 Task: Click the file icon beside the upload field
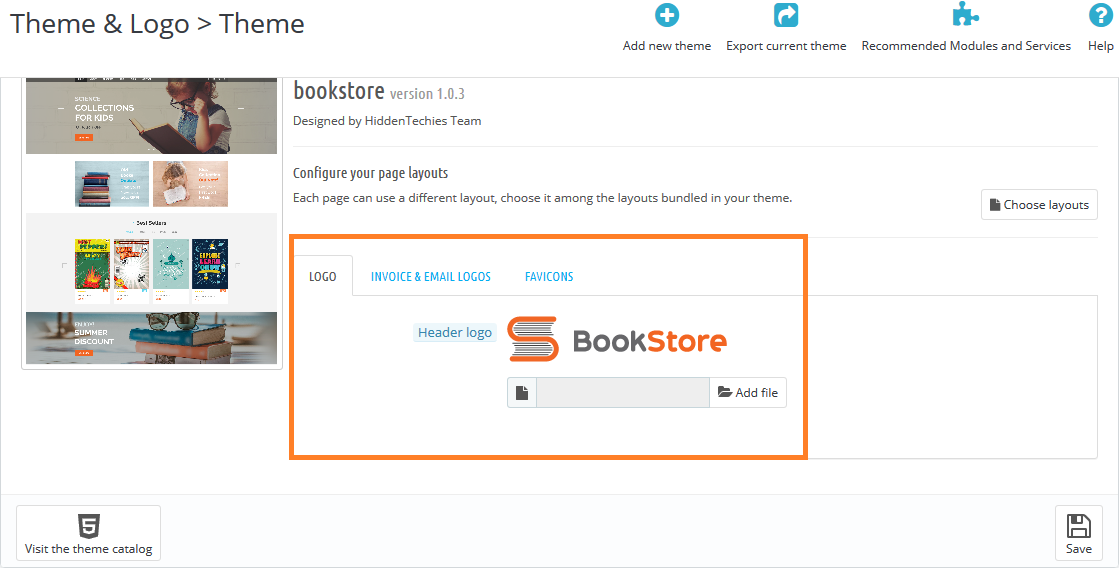coord(522,392)
